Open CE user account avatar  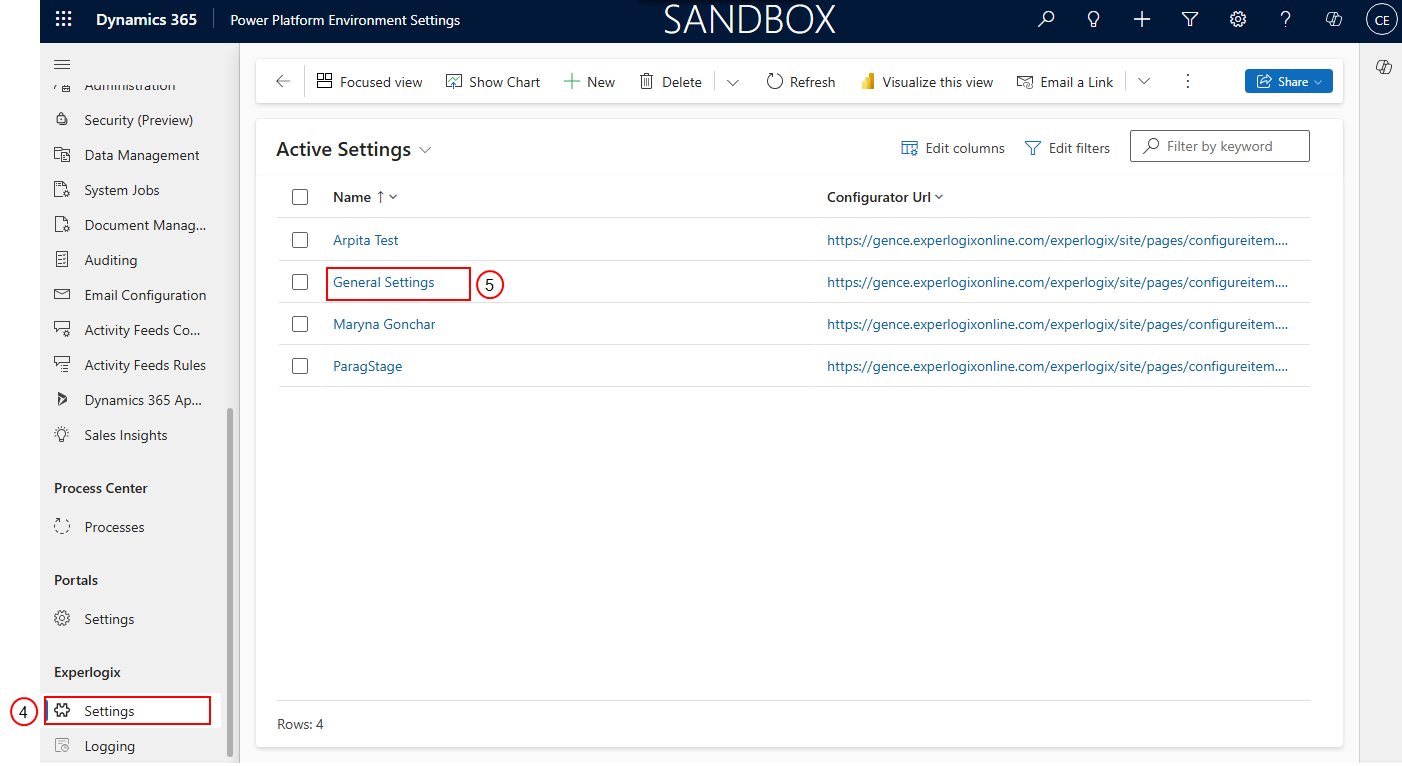(x=1382, y=19)
